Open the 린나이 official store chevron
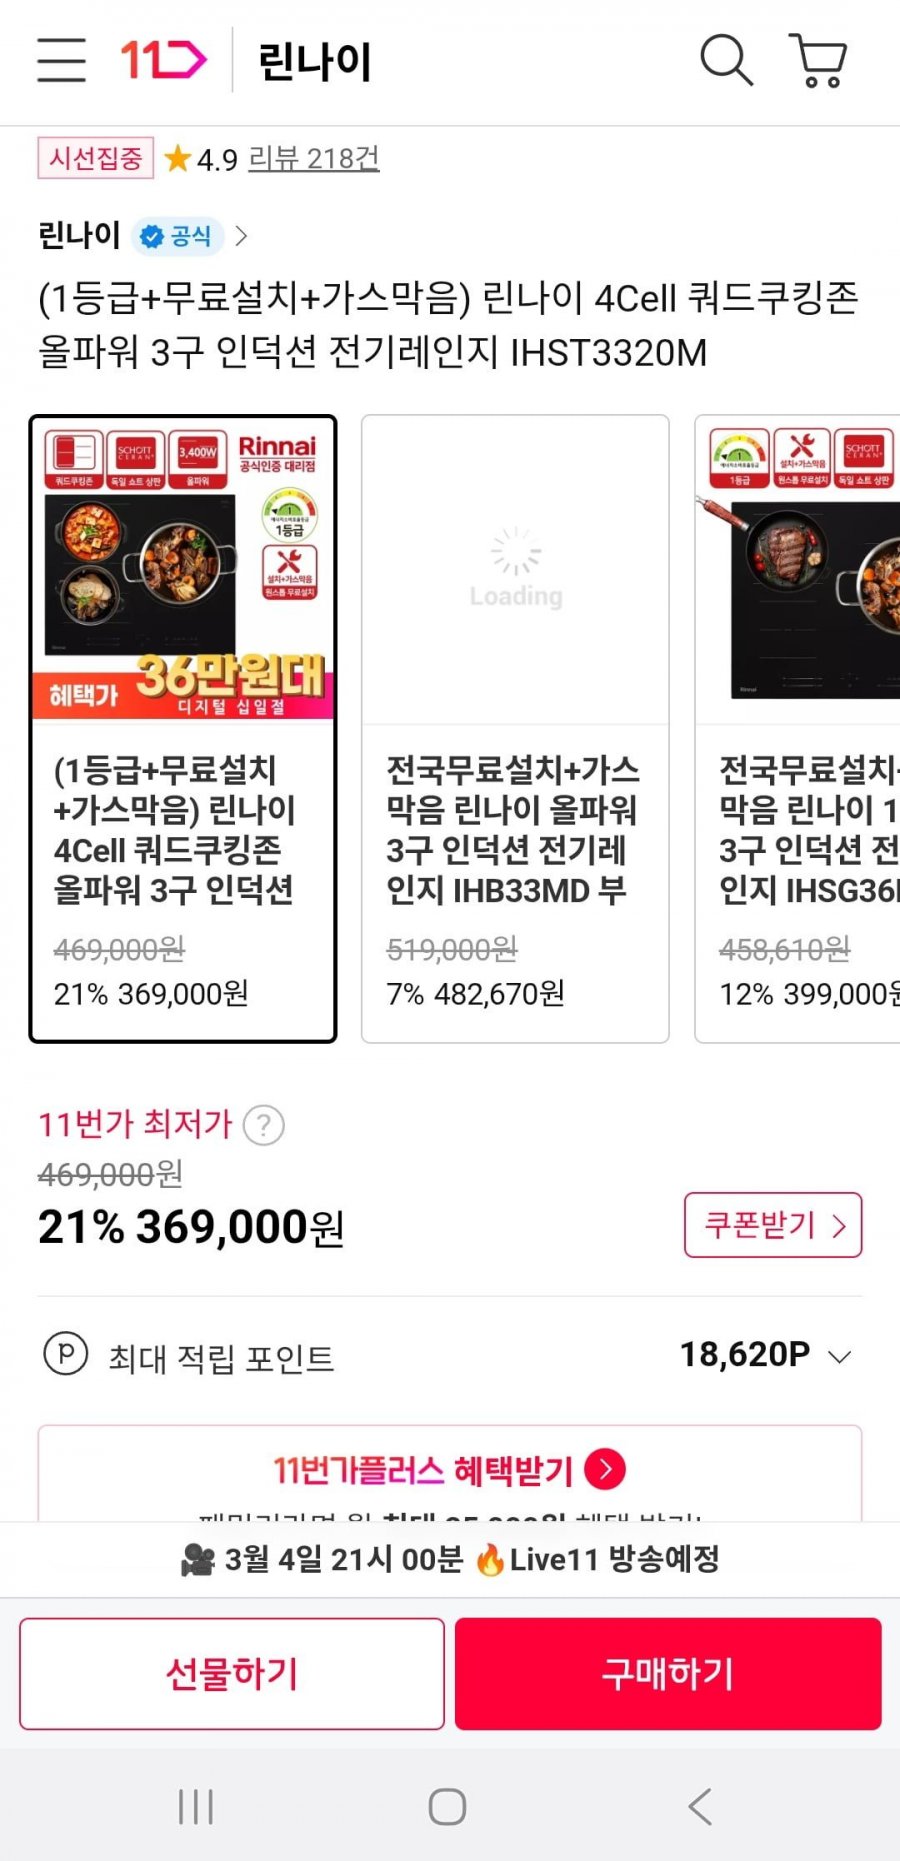The width and height of the screenshot is (900, 1861). (x=241, y=236)
